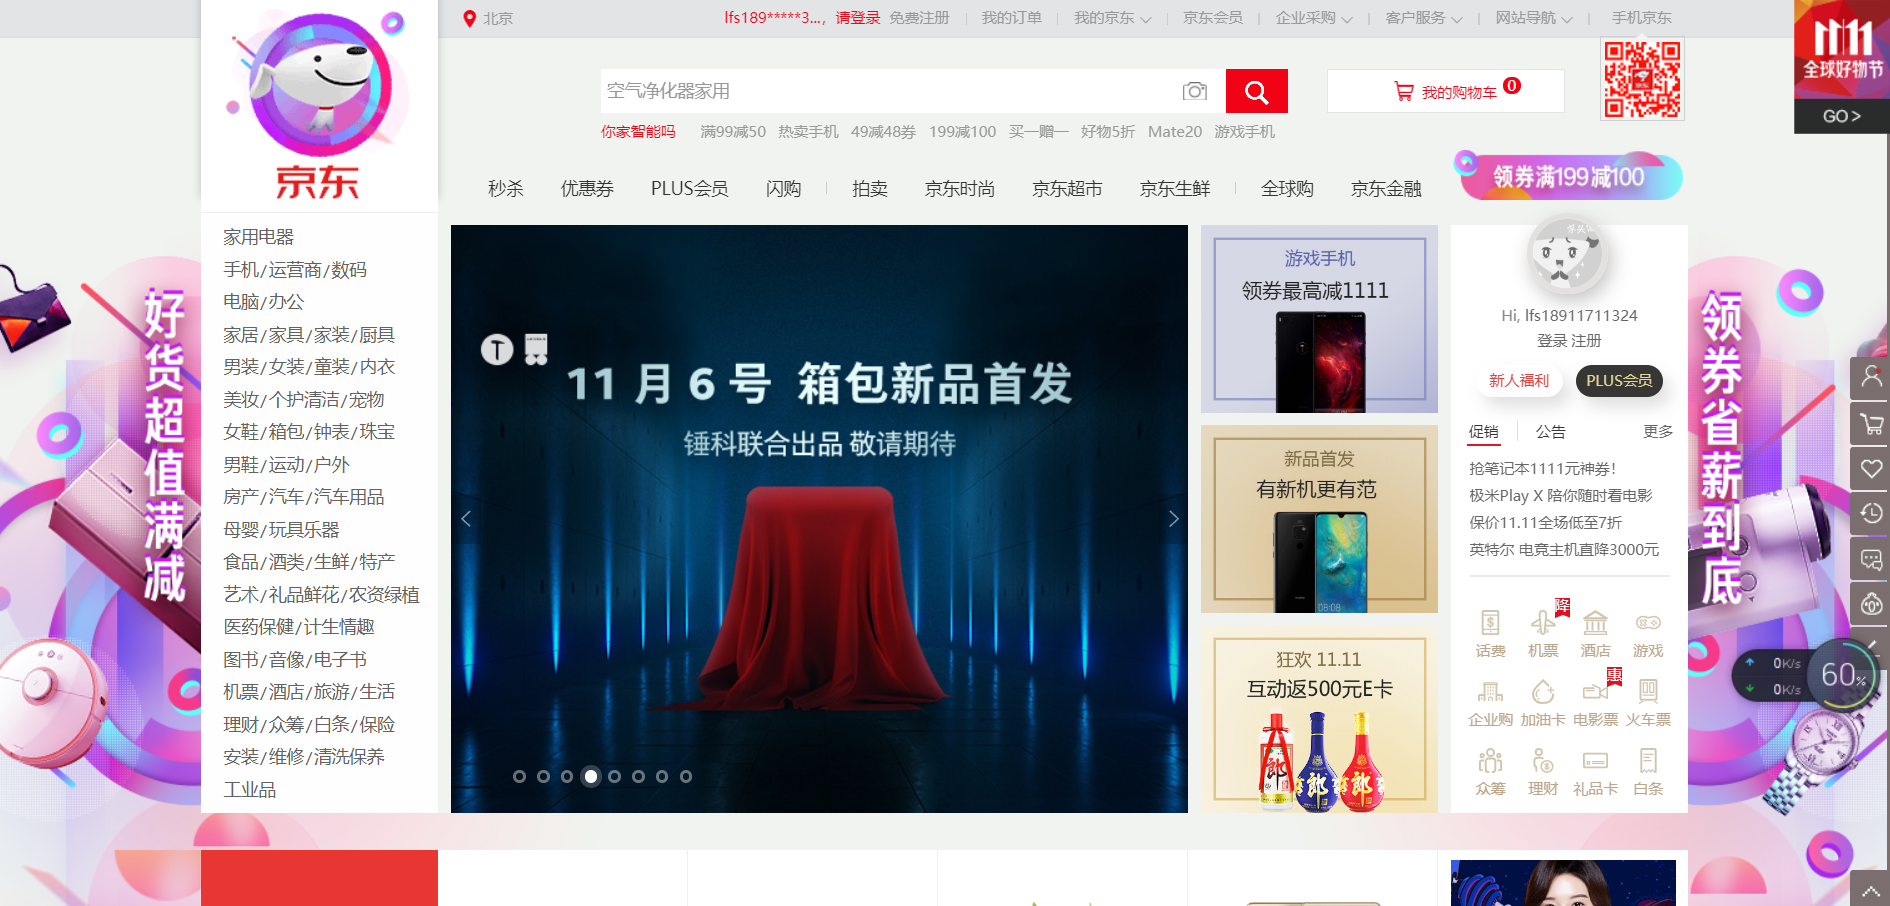The height and width of the screenshot is (906, 1890).
Task: Open the 图书/音像/电子书 category
Action: (295, 660)
